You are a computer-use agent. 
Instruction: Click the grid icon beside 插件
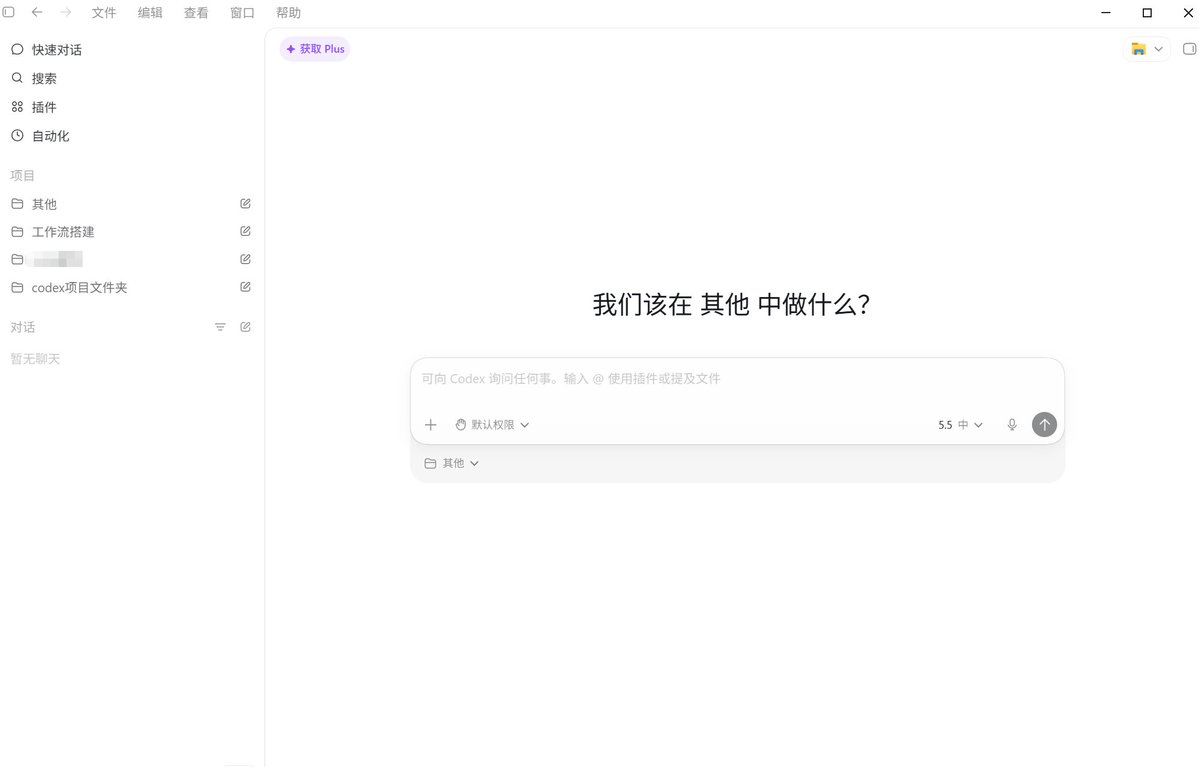pos(17,107)
